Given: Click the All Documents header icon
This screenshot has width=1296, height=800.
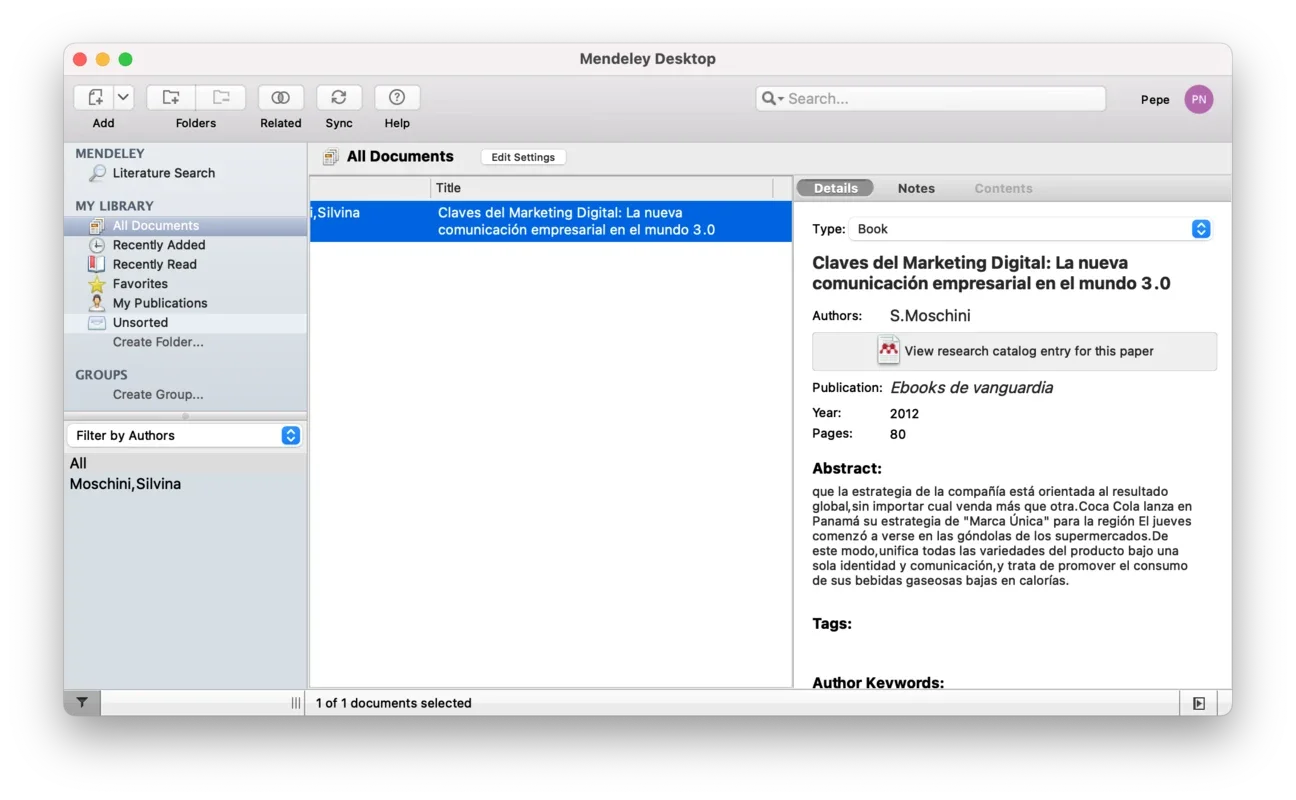Looking at the screenshot, I should point(331,157).
